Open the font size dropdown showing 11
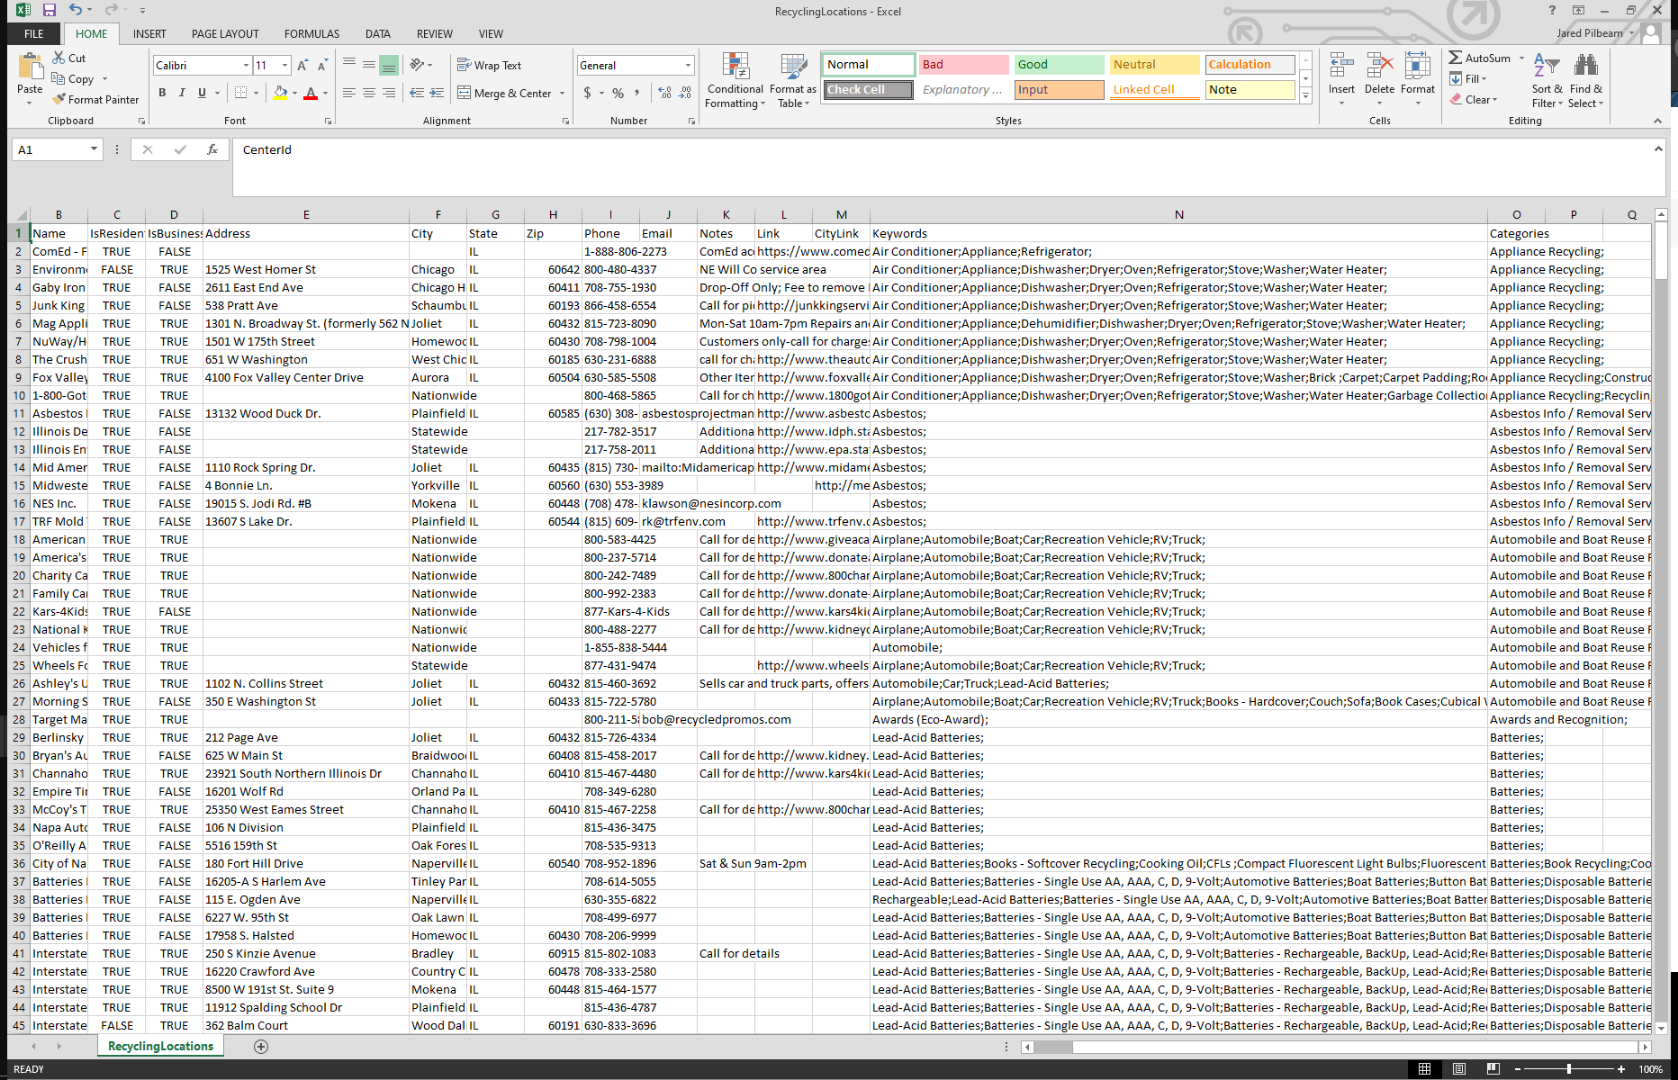The width and height of the screenshot is (1678, 1080). tap(285, 65)
